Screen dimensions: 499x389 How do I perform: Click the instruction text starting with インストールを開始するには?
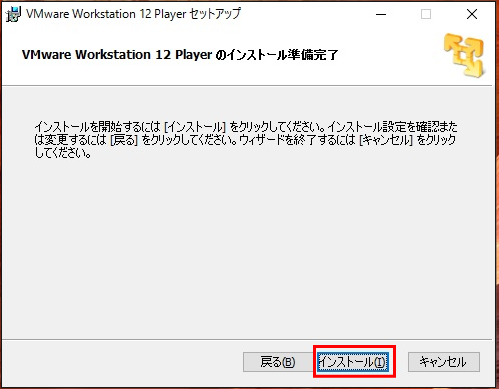[246, 140]
